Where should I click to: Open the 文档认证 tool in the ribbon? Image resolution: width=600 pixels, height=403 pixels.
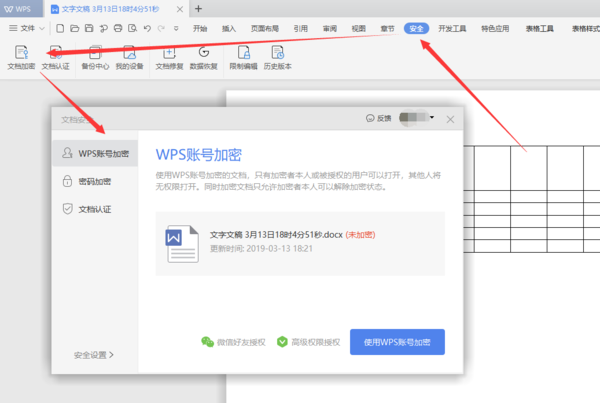click(55, 57)
